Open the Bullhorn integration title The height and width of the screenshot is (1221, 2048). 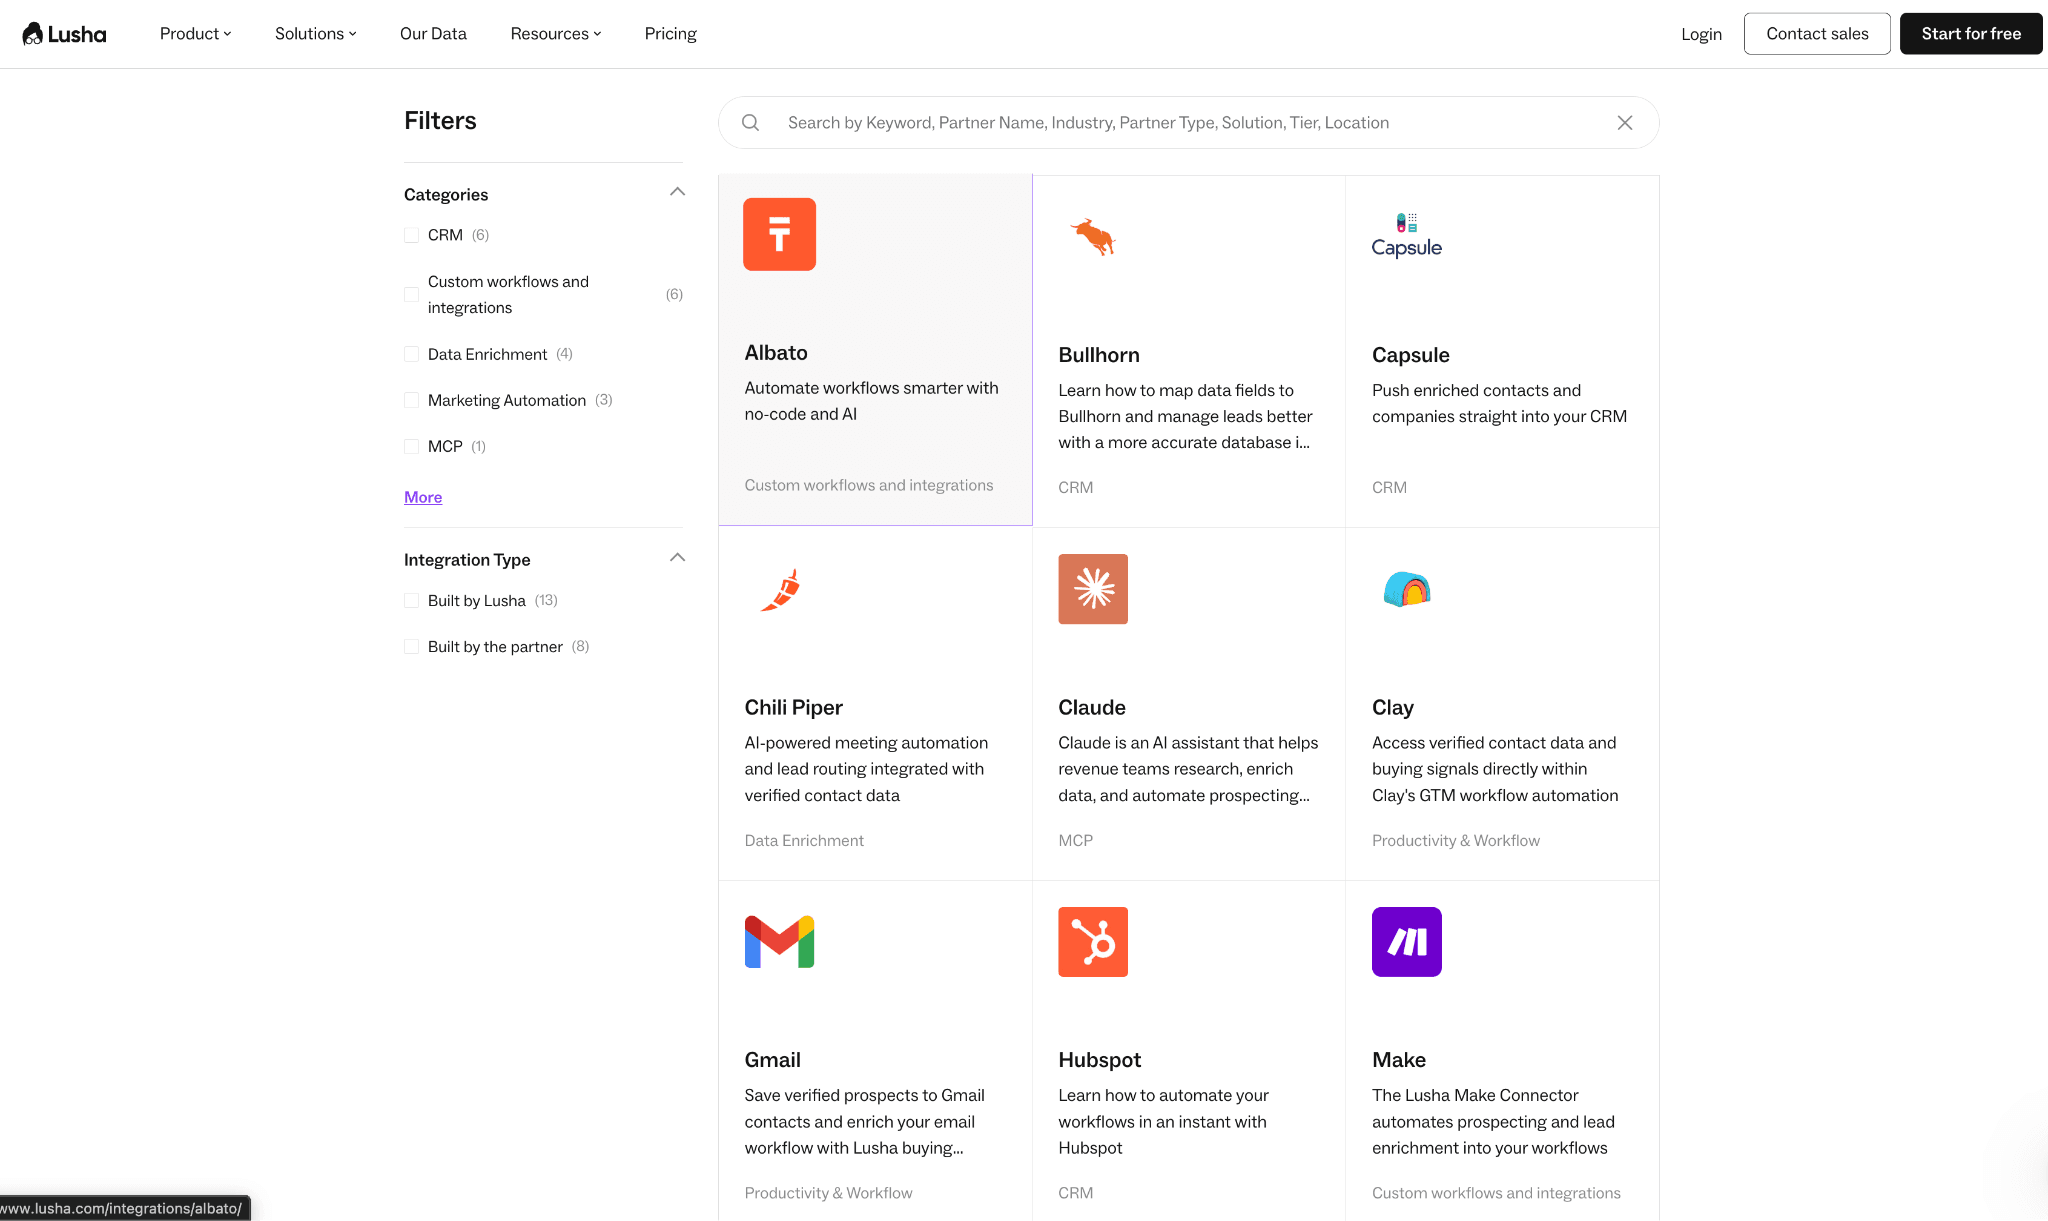1099,355
